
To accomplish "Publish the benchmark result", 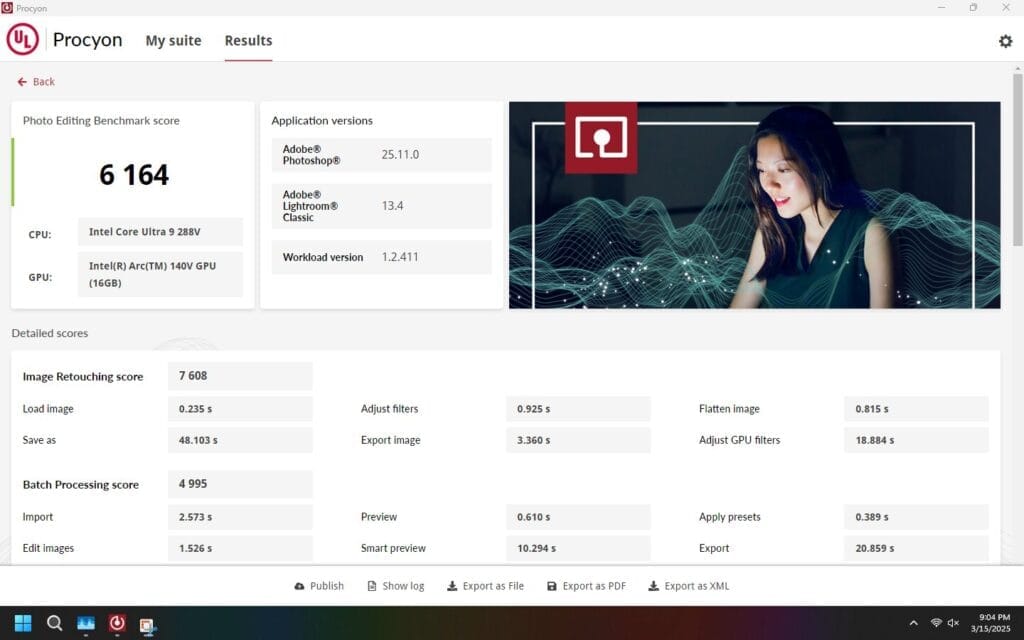I will (319, 586).
